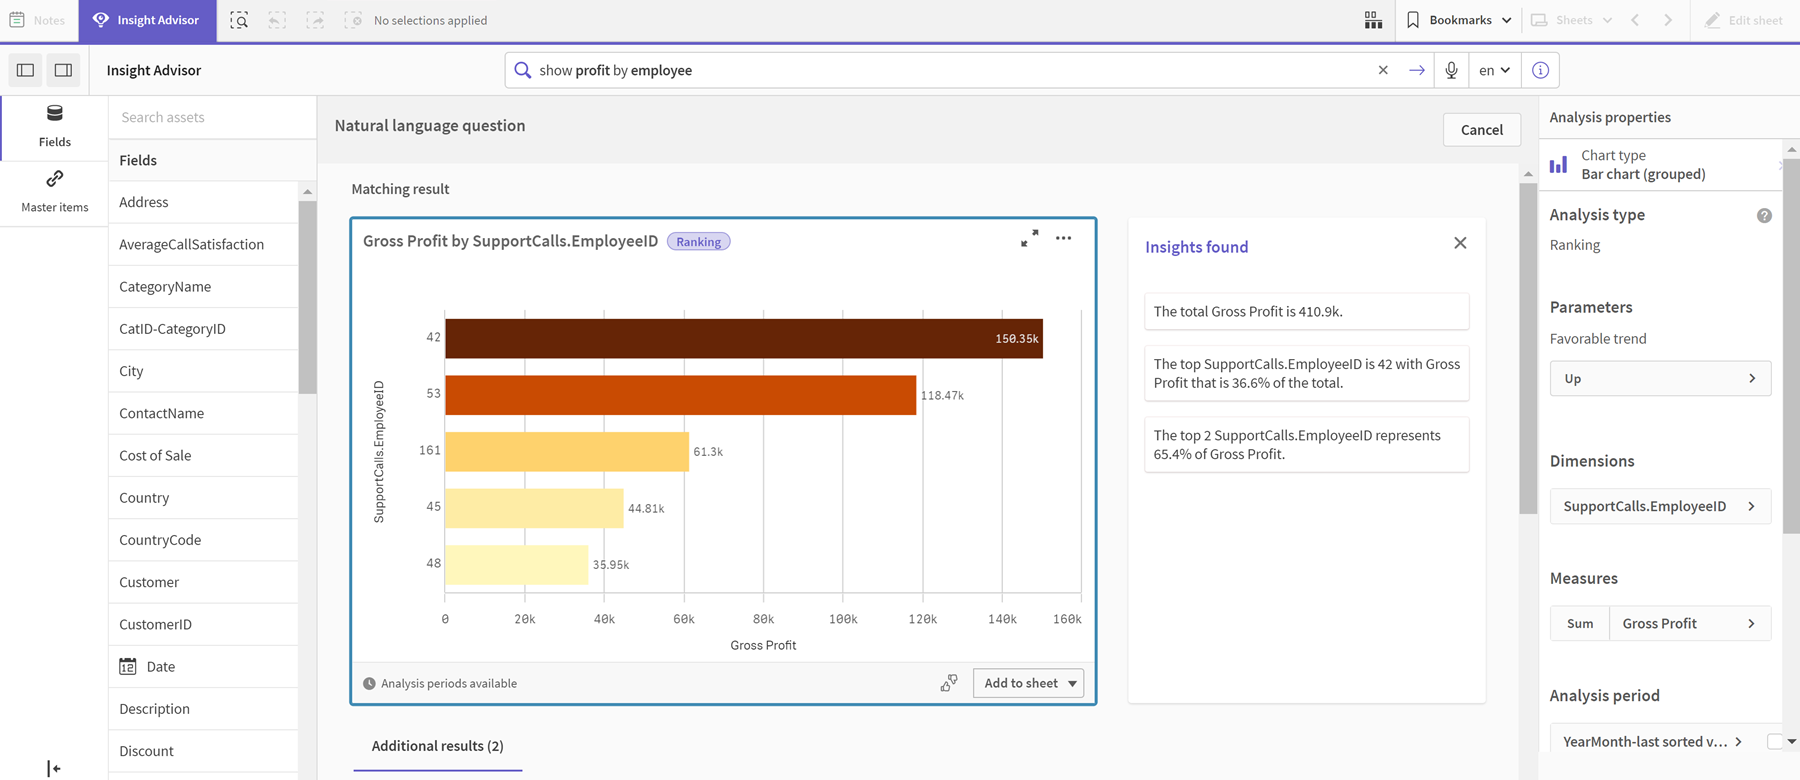Expand chart to full screen
The width and height of the screenshot is (1800, 780).
click(x=1029, y=239)
